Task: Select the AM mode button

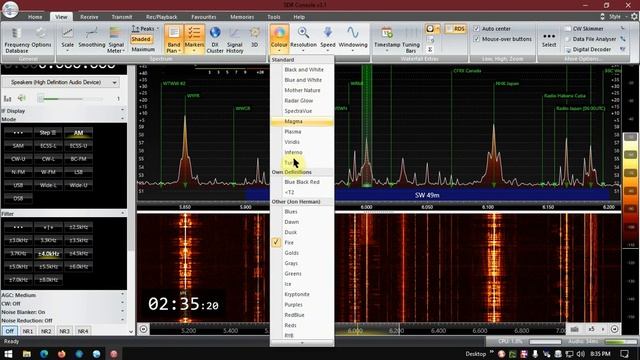Action: click(78, 133)
